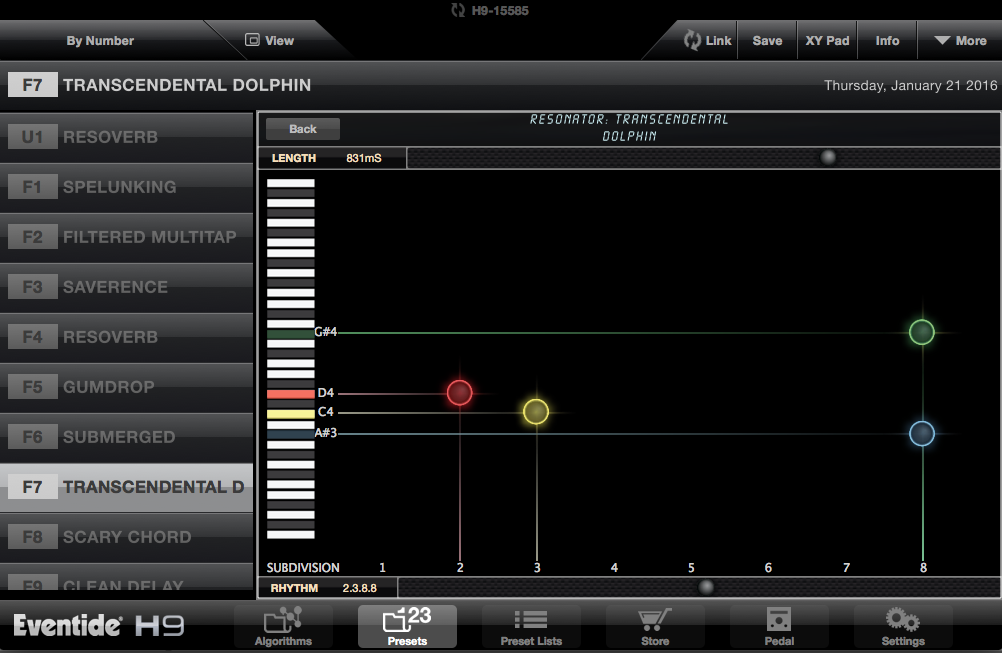1002x653 pixels.
Task: Open the Preset Lists tab
Action: tap(530, 626)
